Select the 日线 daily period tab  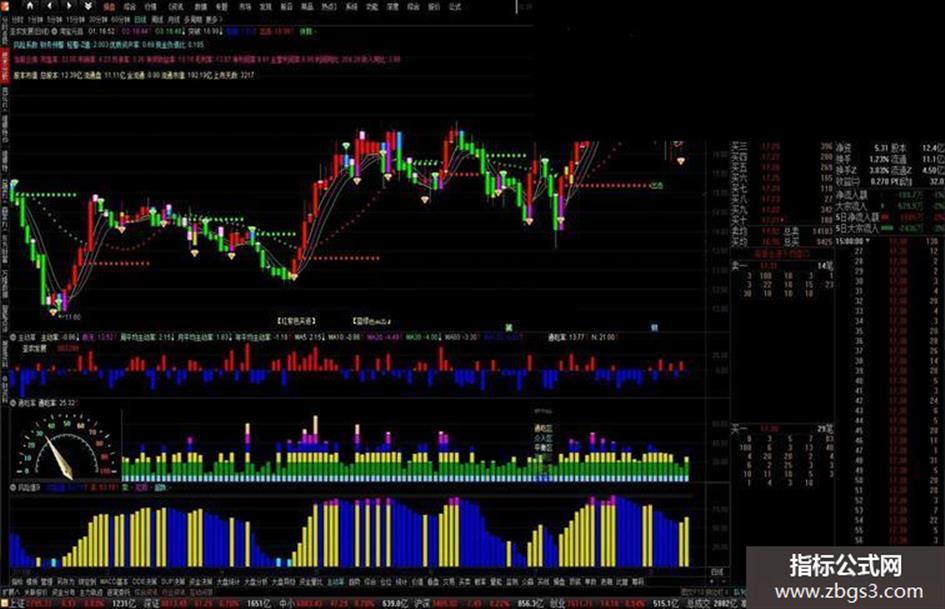pos(140,20)
